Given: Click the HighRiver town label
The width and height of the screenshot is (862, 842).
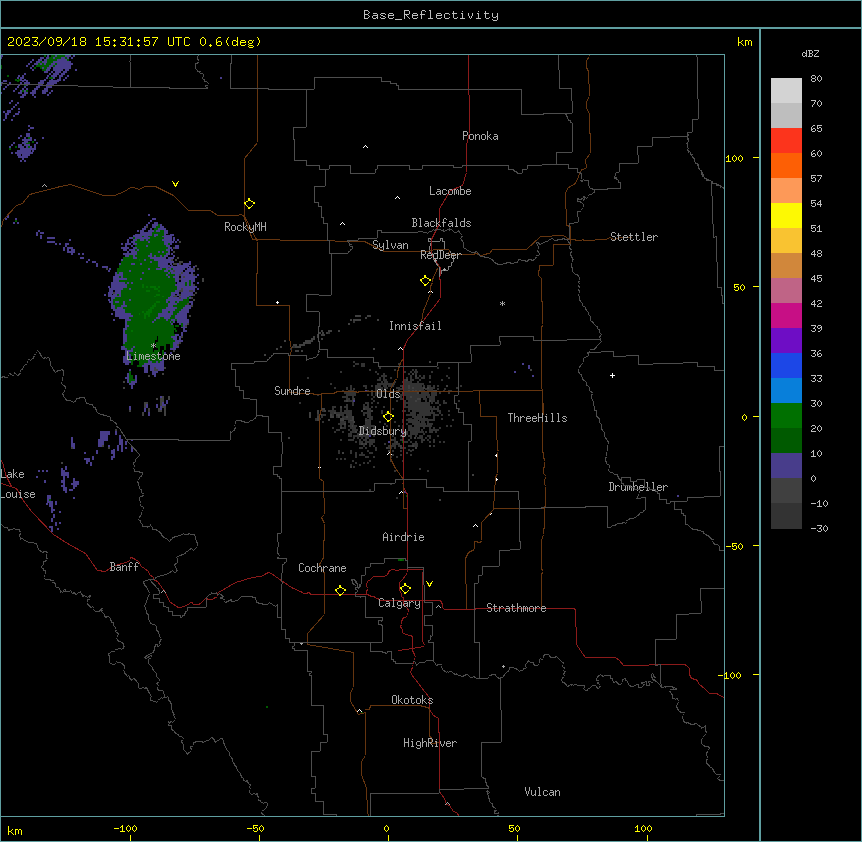Looking at the screenshot, I should [430, 743].
